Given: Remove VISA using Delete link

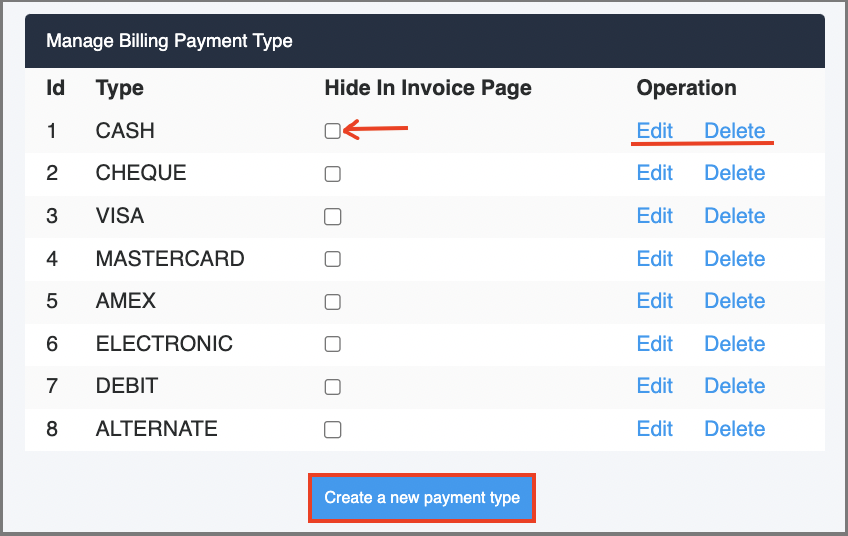Looking at the screenshot, I should point(734,216).
